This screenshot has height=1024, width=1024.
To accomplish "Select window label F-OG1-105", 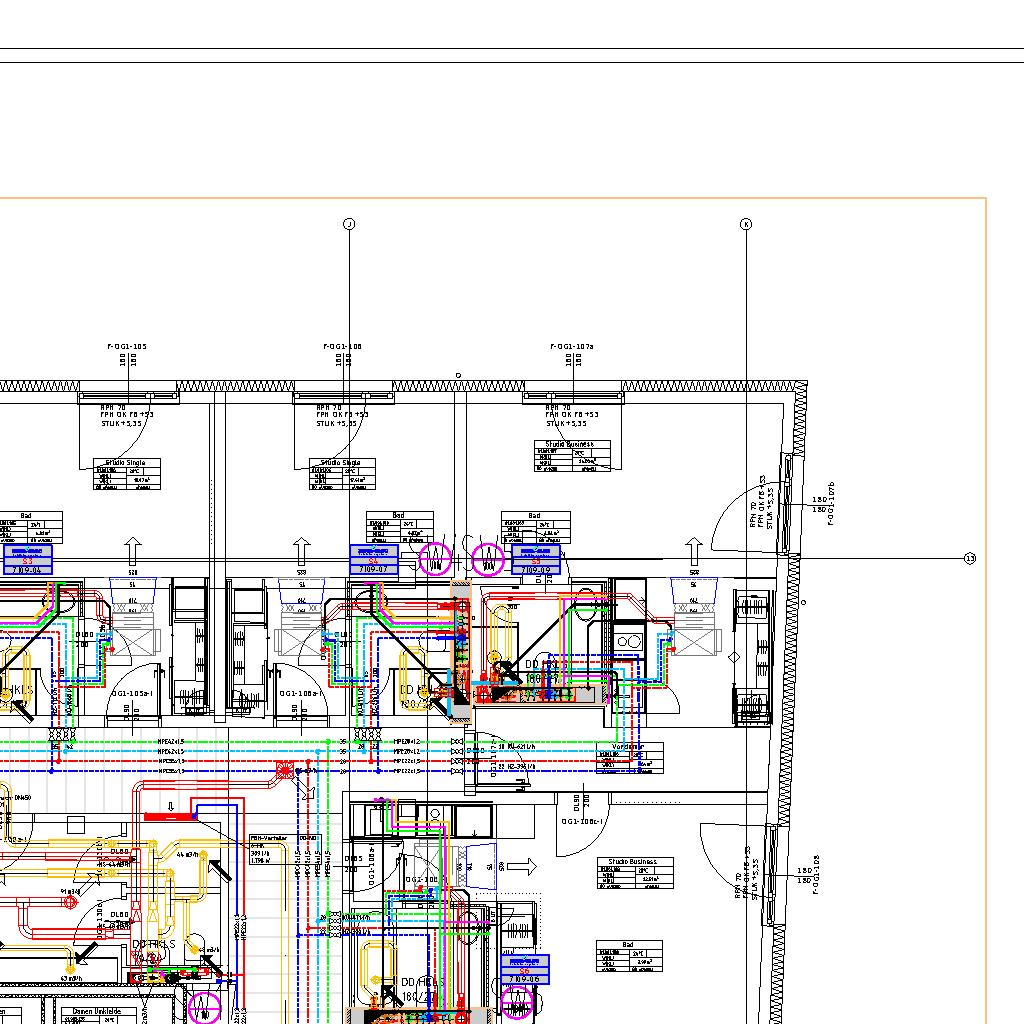I will [127, 347].
